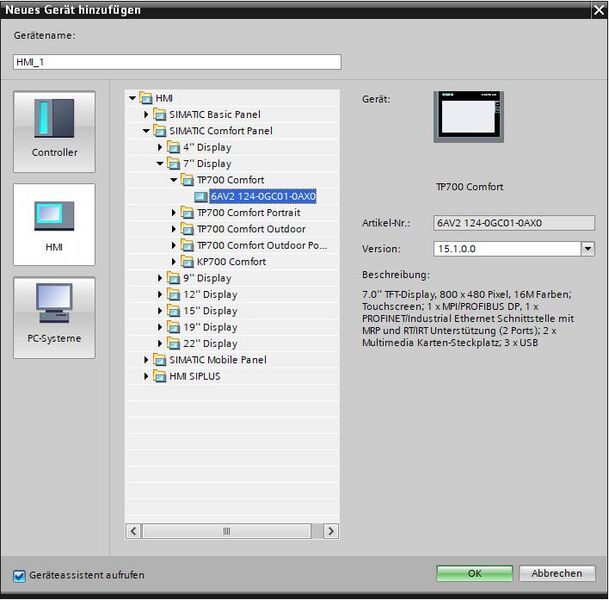Open the Version dropdown list
The width and height of the screenshot is (609, 600).
587,249
